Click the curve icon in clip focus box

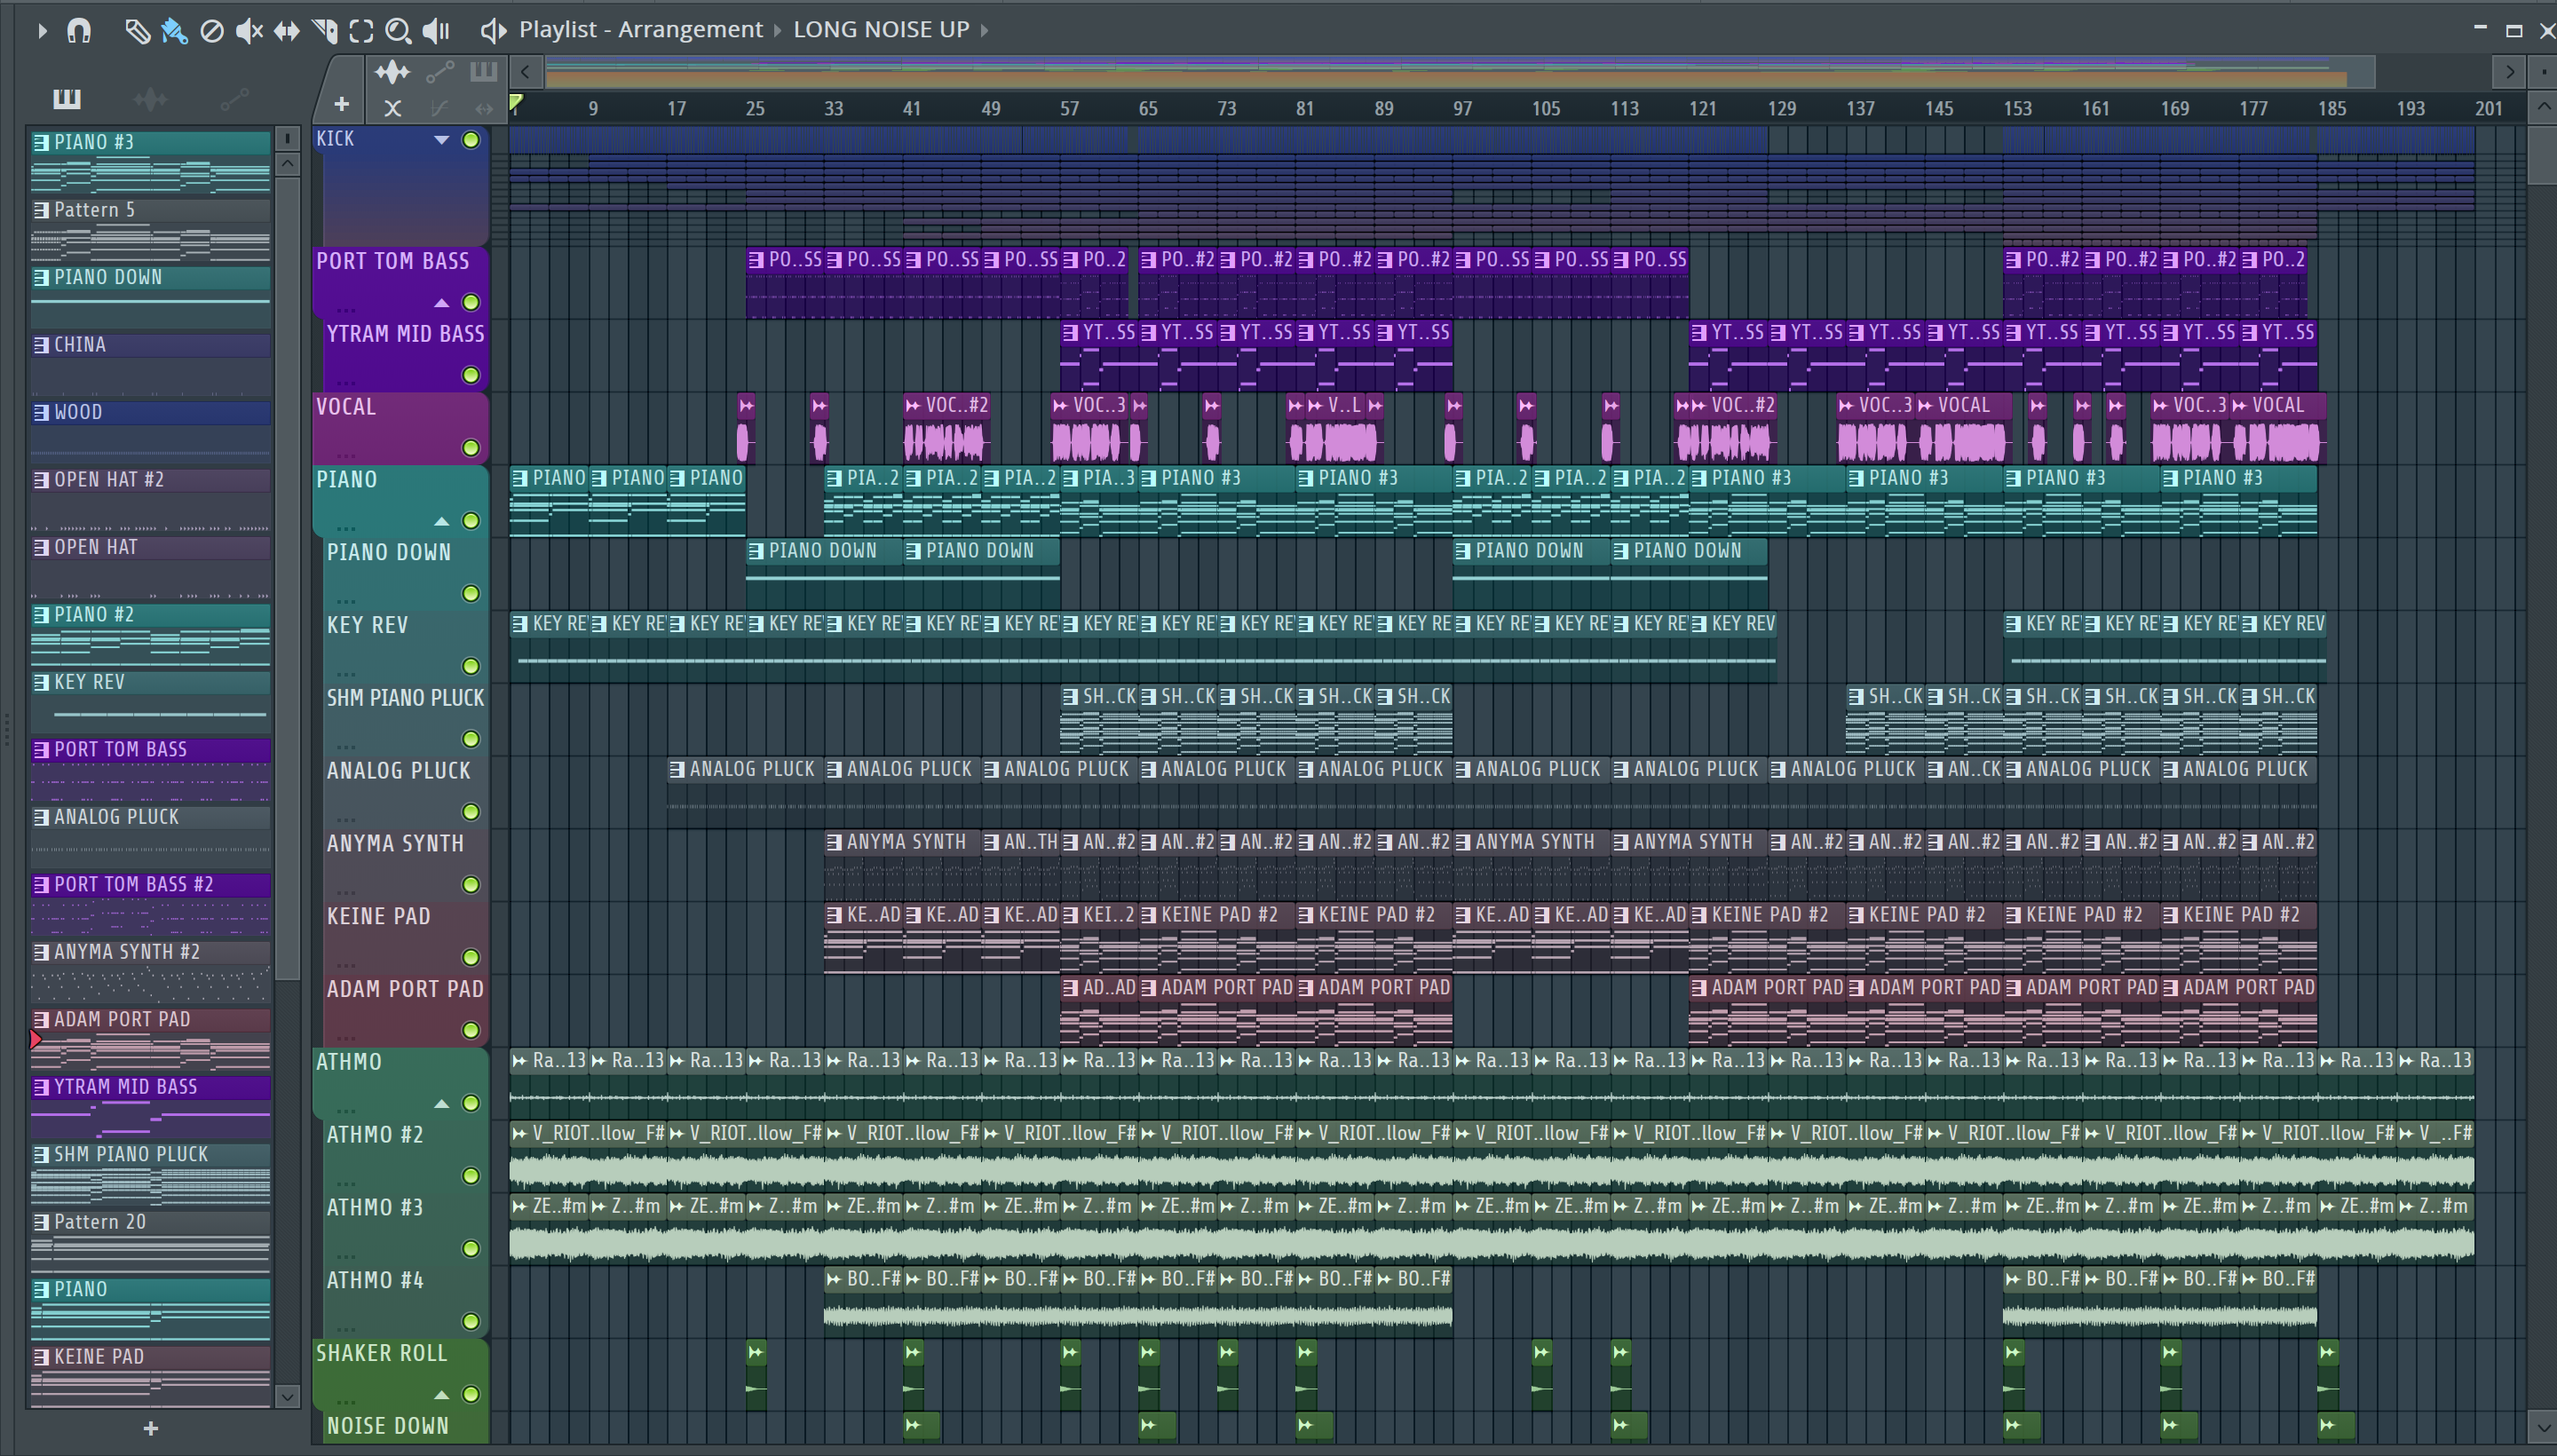(x=440, y=108)
